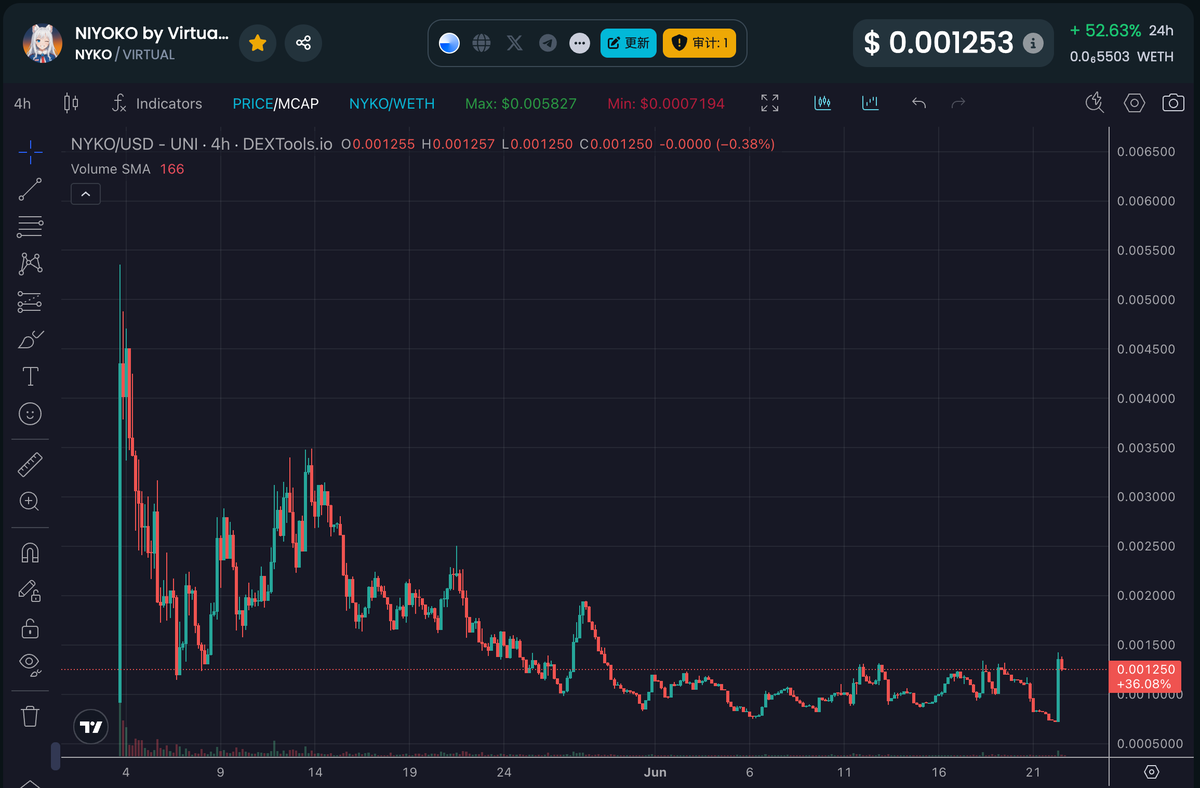
Task: Open the quick search lightning icon
Action: pyautogui.click(x=1095, y=103)
